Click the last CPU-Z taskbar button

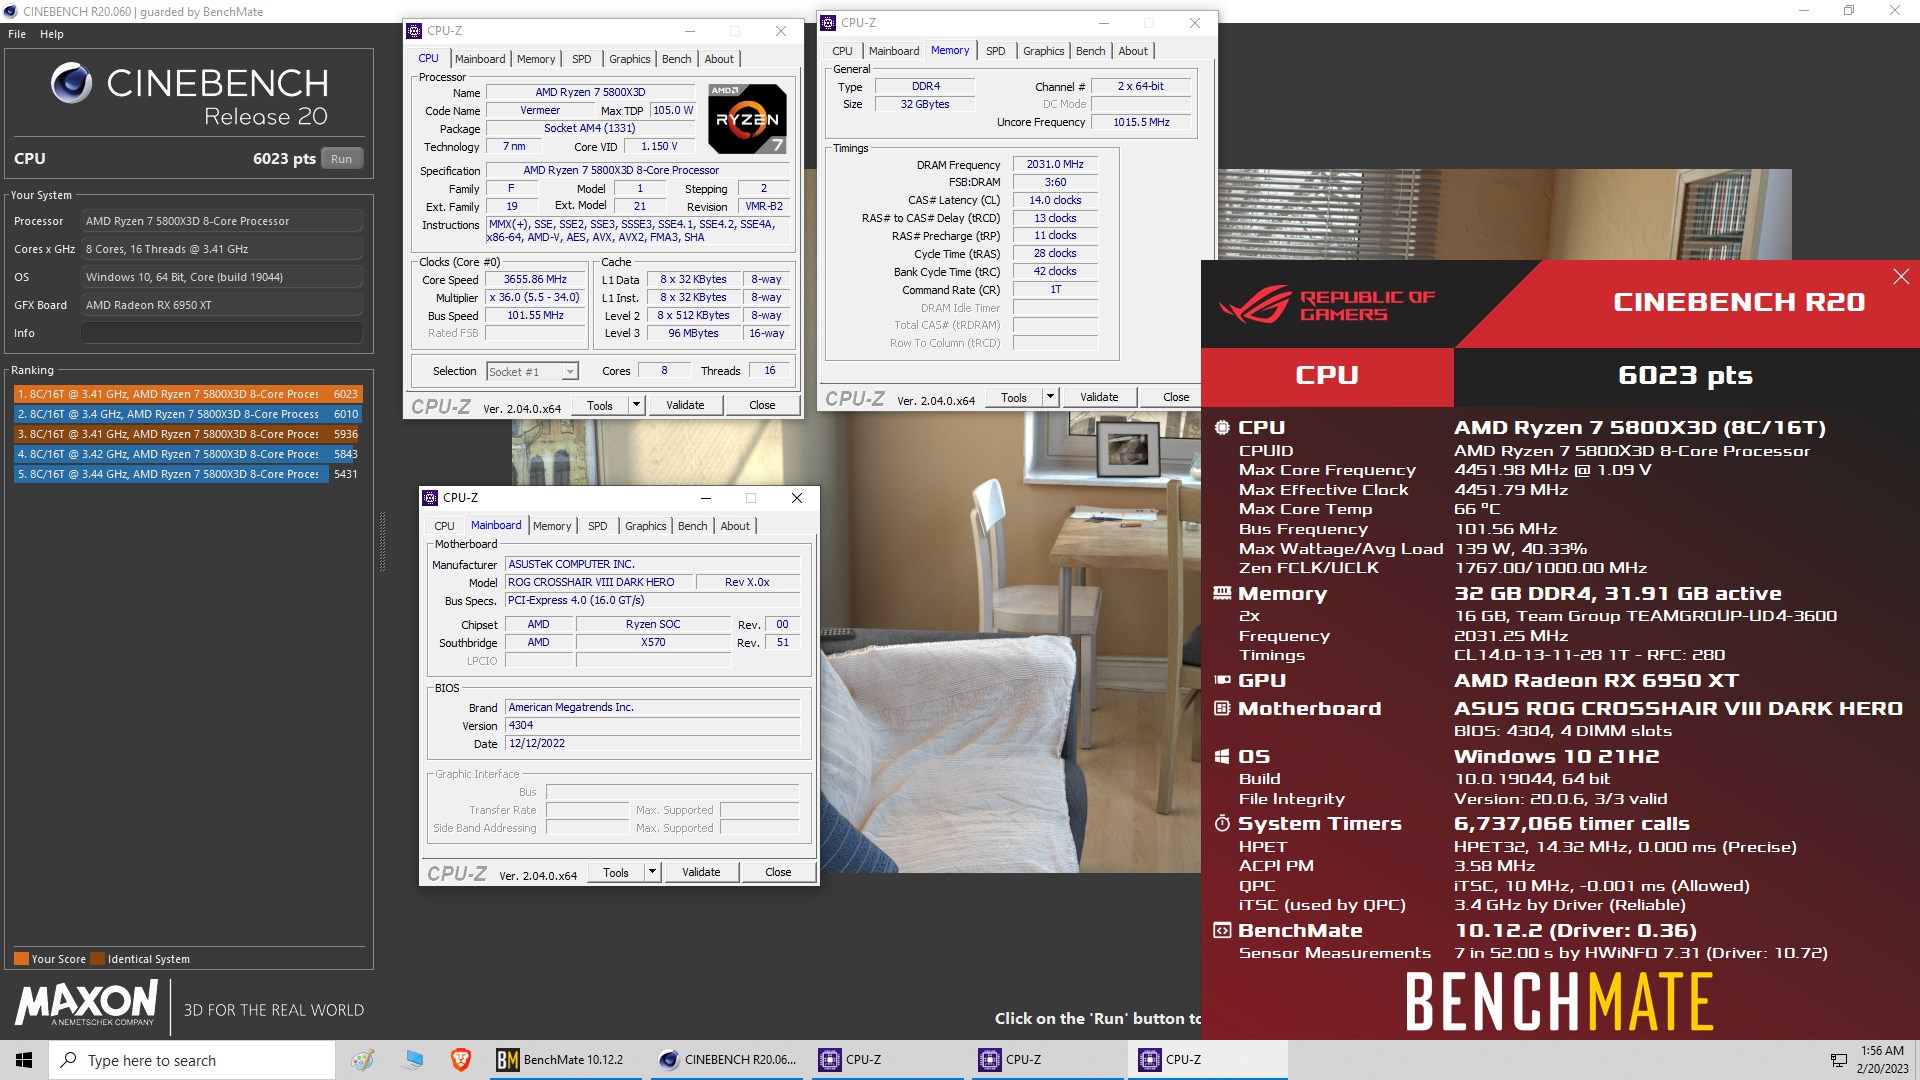tap(1208, 1060)
